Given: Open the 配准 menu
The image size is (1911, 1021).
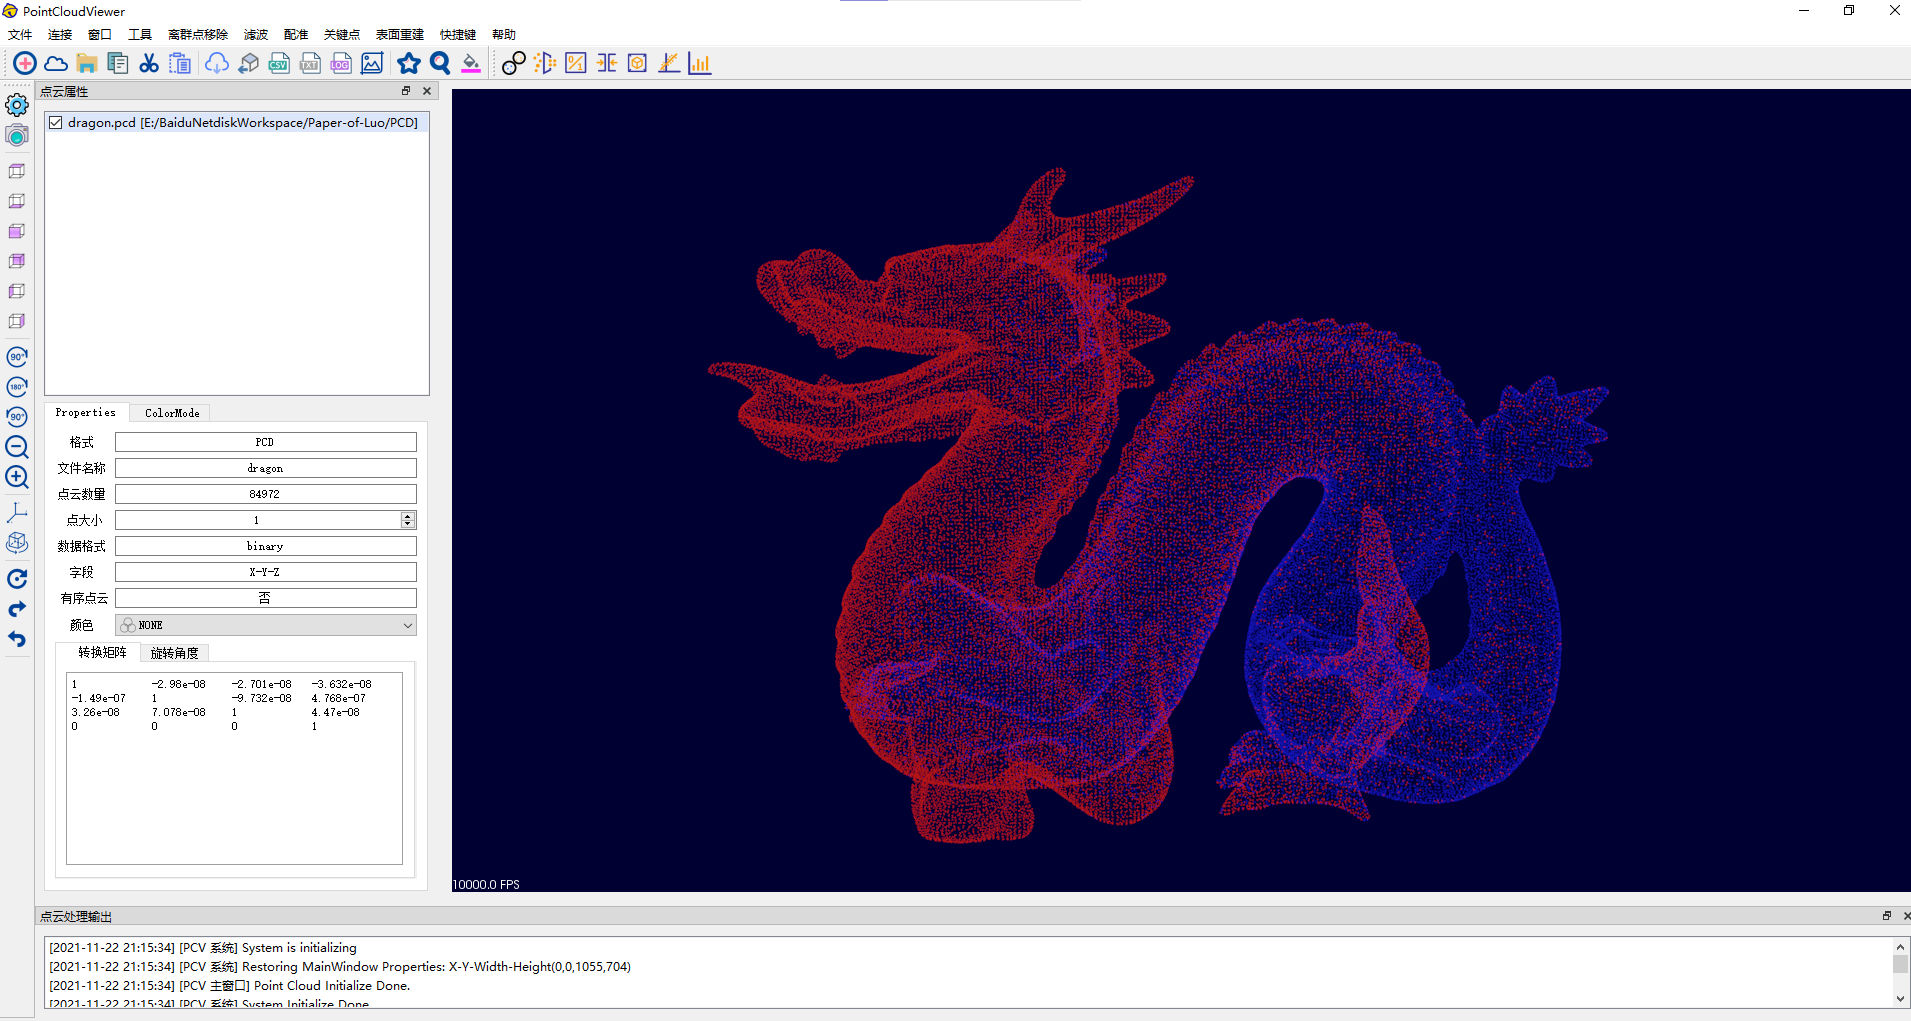Looking at the screenshot, I should point(296,35).
